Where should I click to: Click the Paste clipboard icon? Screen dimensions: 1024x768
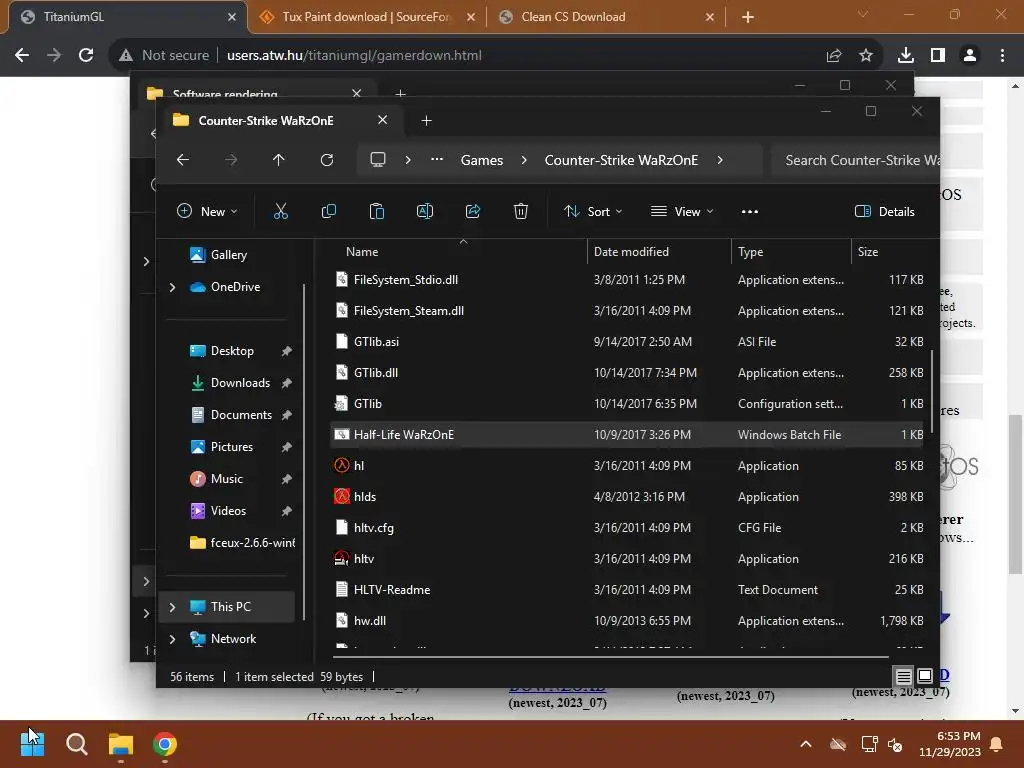[x=377, y=211]
